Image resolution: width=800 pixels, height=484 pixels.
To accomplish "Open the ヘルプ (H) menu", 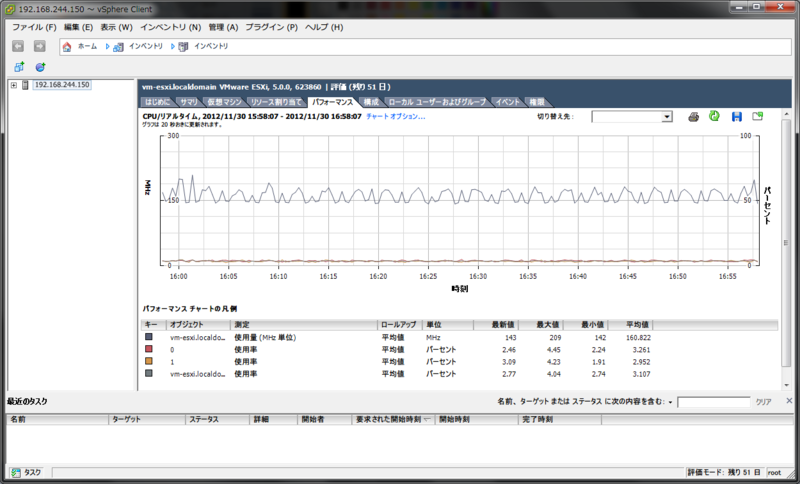I will (x=324, y=27).
